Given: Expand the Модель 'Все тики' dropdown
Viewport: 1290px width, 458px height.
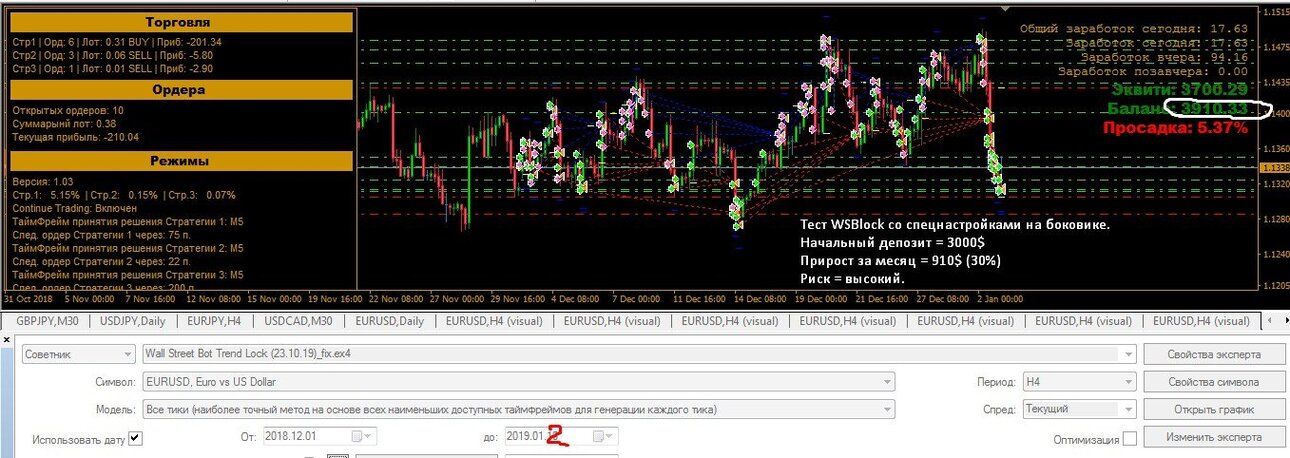Looking at the screenshot, I should point(887,410).
